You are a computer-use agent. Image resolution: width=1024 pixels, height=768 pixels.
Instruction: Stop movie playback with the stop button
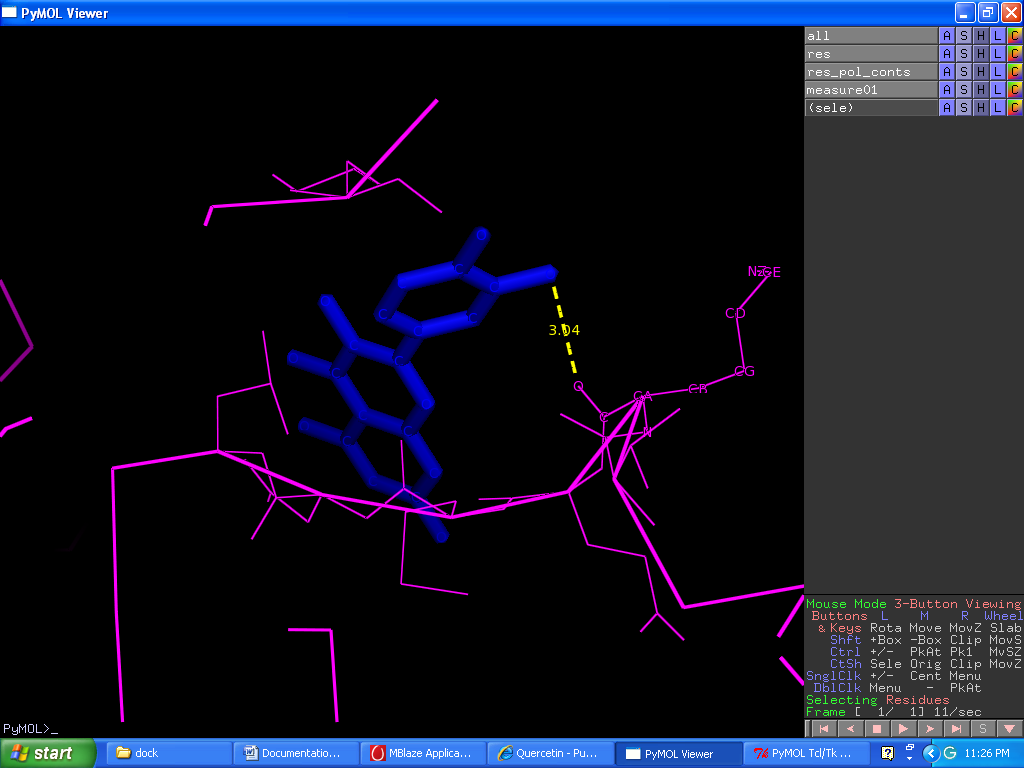[878, 729]
